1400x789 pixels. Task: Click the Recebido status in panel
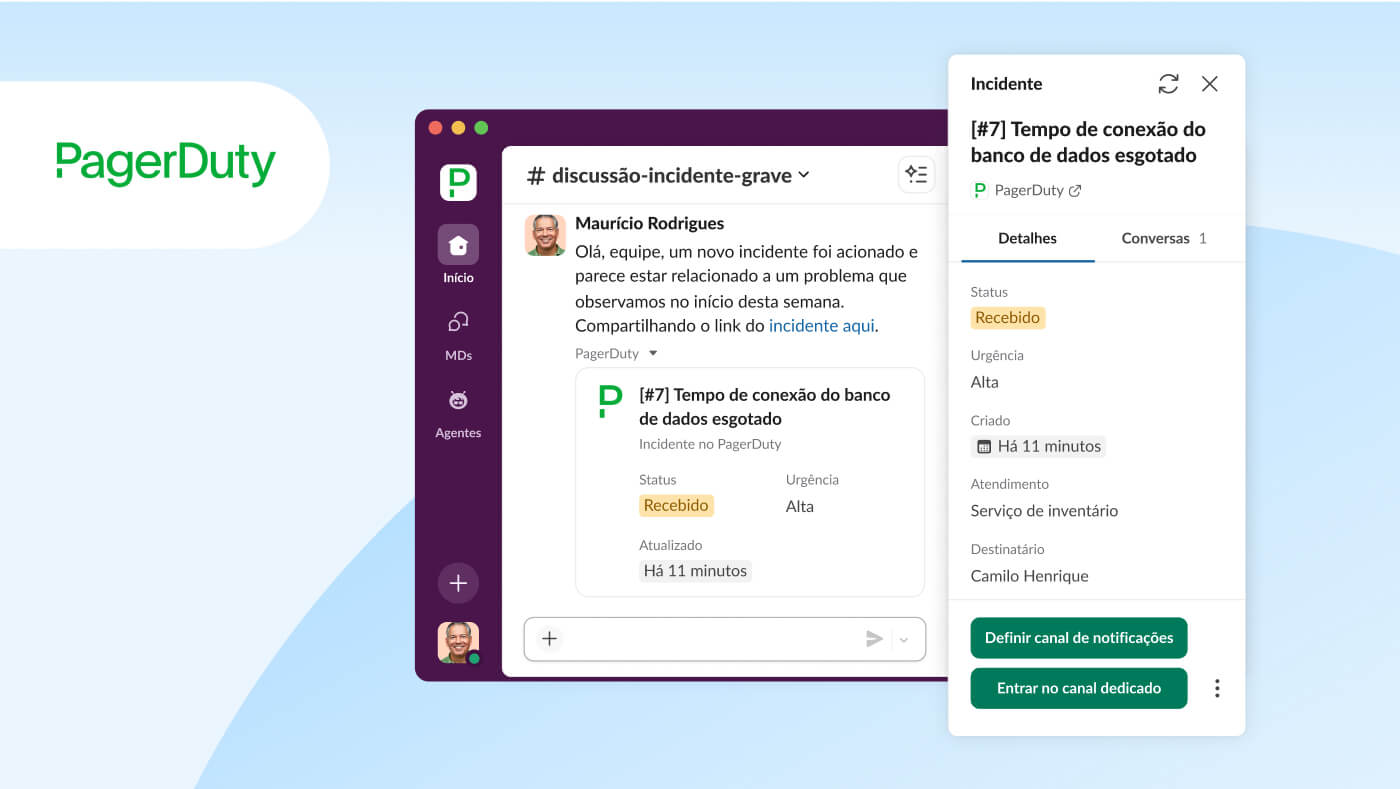pos(1008,317)
